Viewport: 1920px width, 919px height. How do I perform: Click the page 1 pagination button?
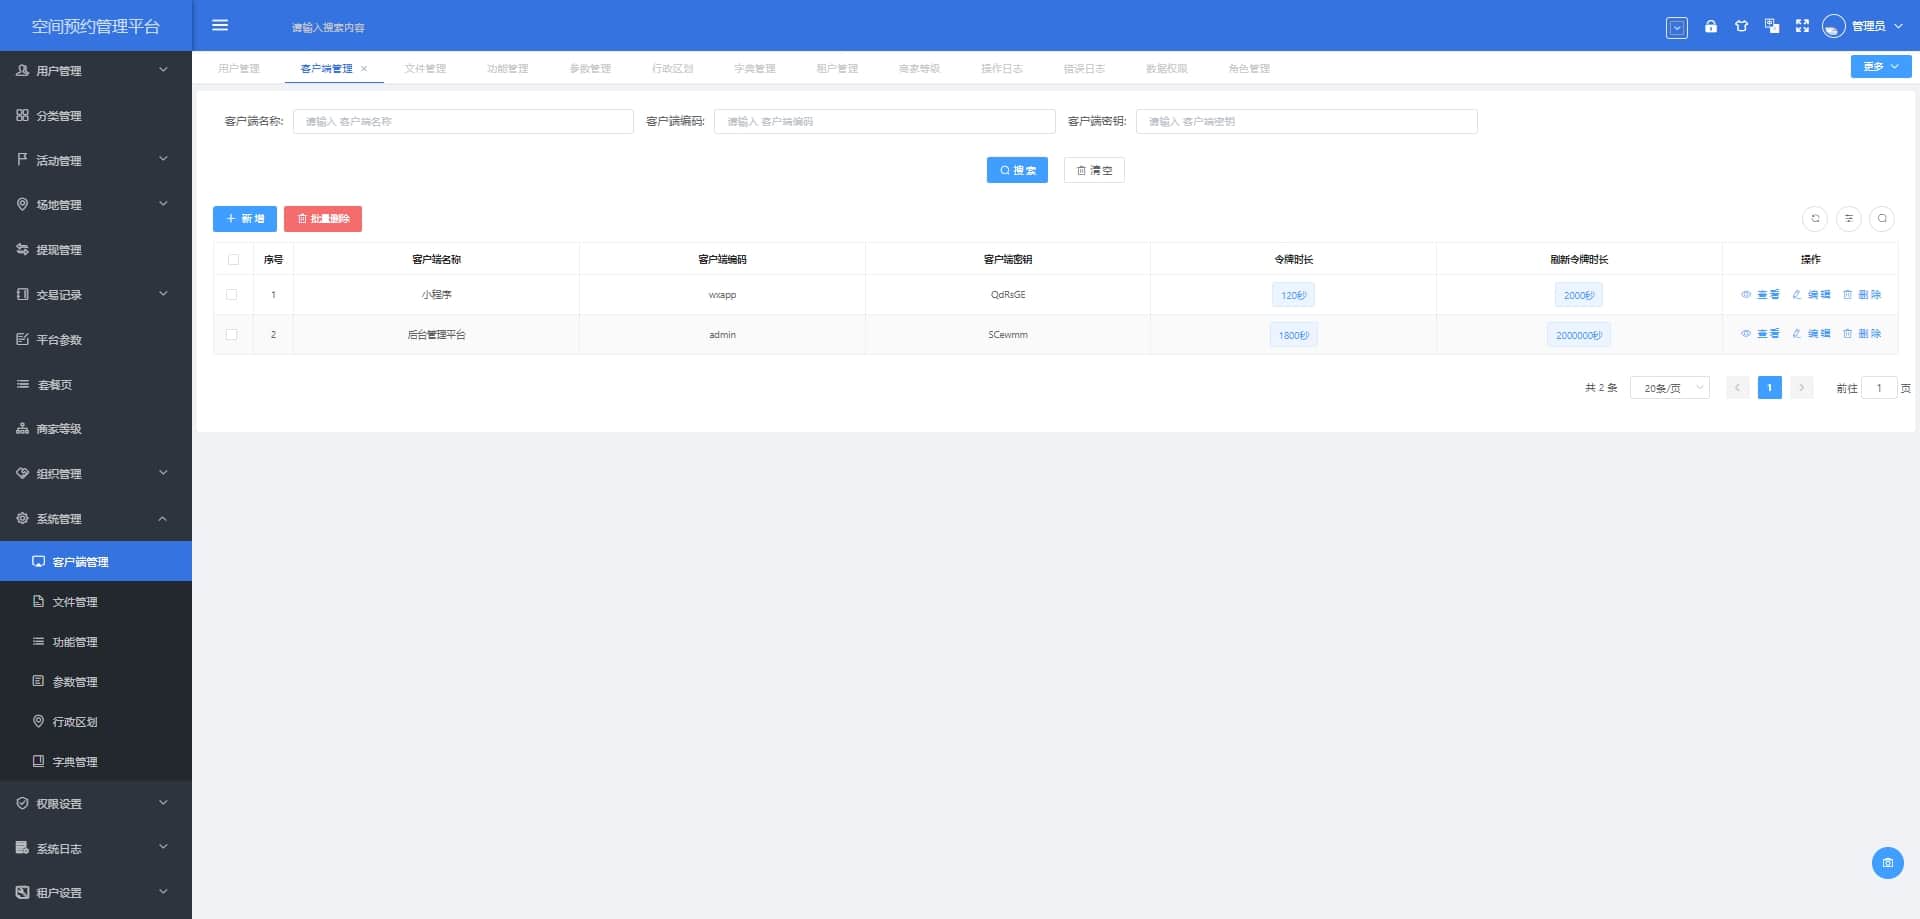click(1769, 387)
